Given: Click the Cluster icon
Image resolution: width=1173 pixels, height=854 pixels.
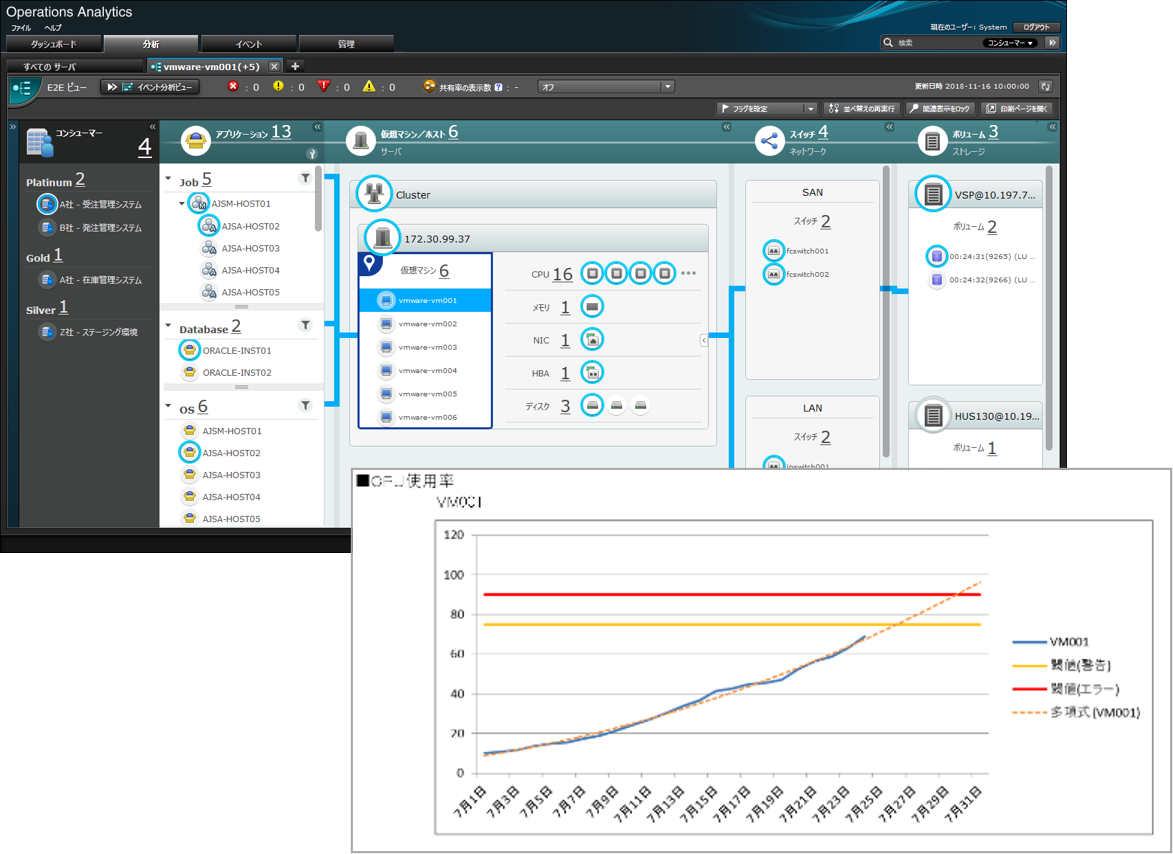Looking at the screenshot, I should (374, 194).
